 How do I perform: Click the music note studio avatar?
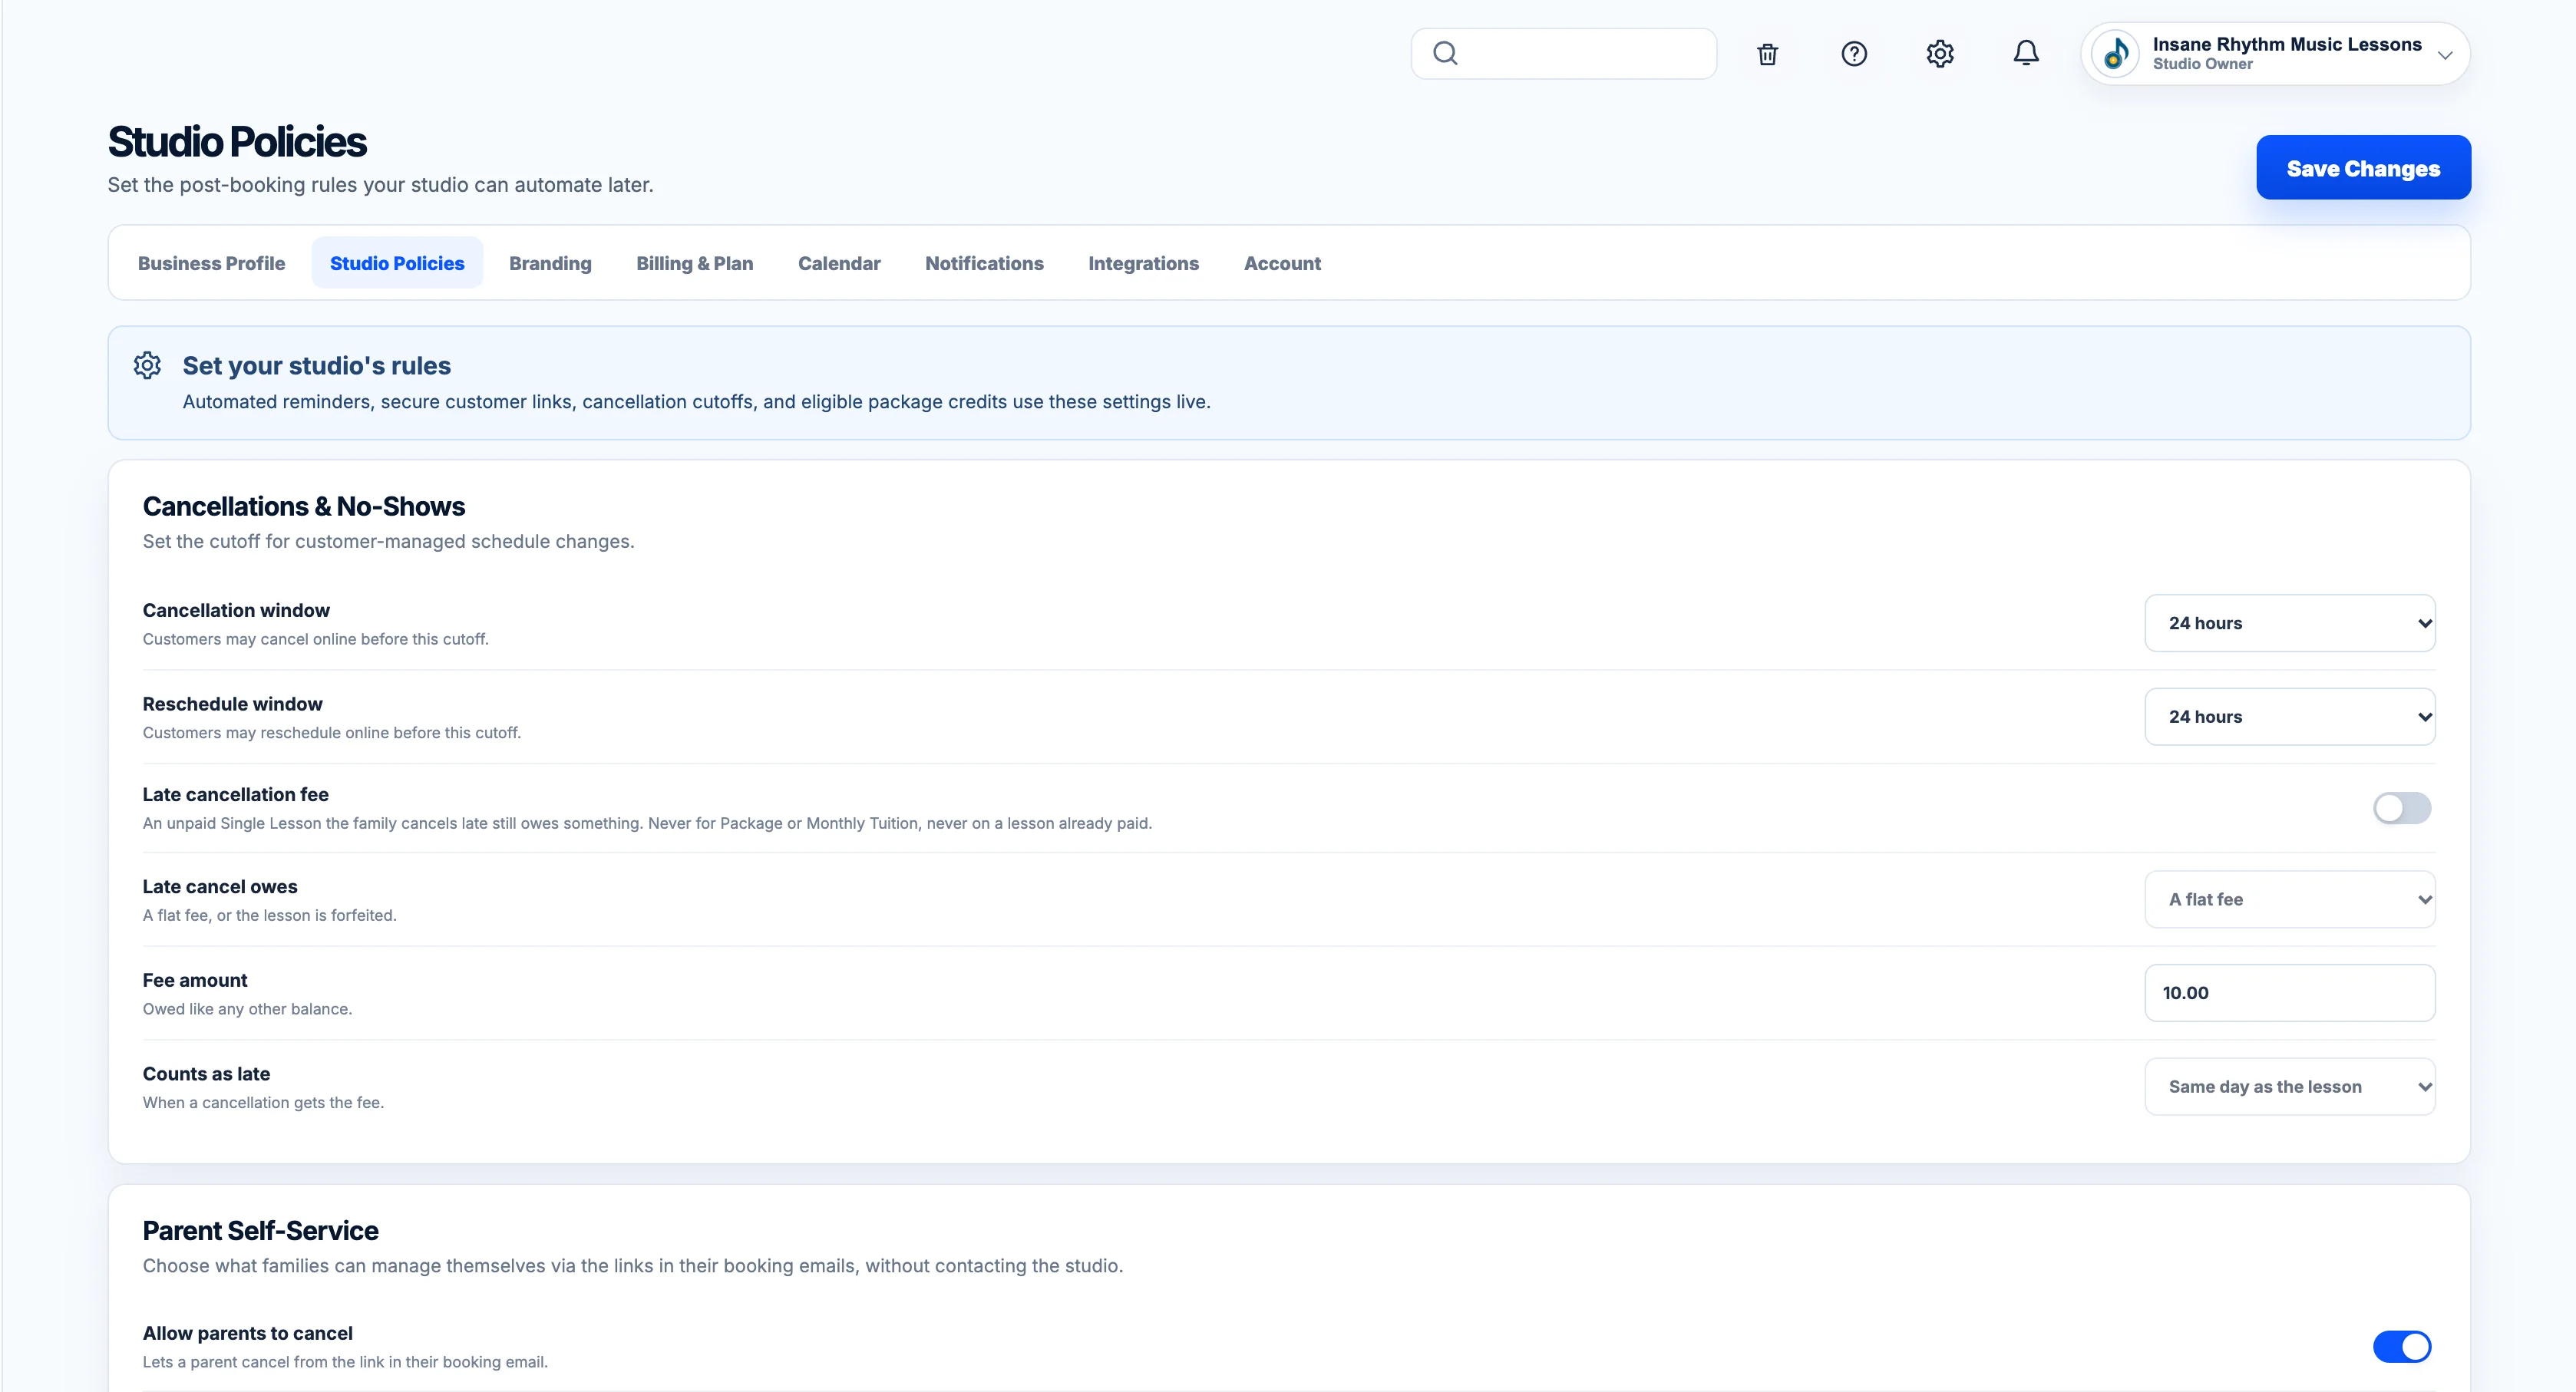tap(2115, 54)
